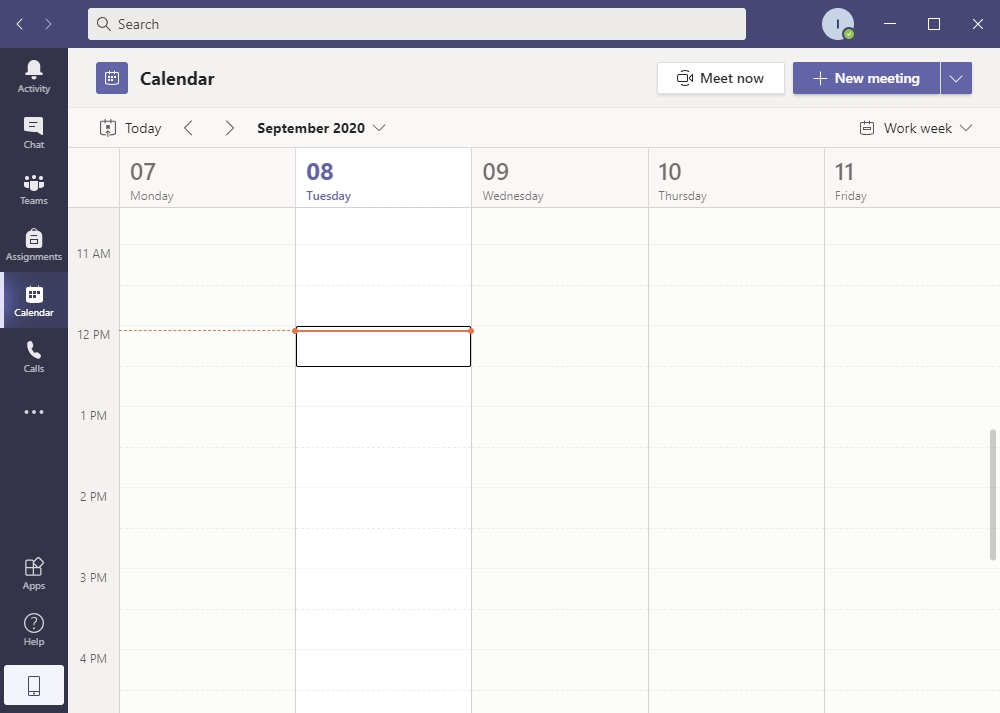
Task: Click the Search box
Action: click(x=416, y=24)
